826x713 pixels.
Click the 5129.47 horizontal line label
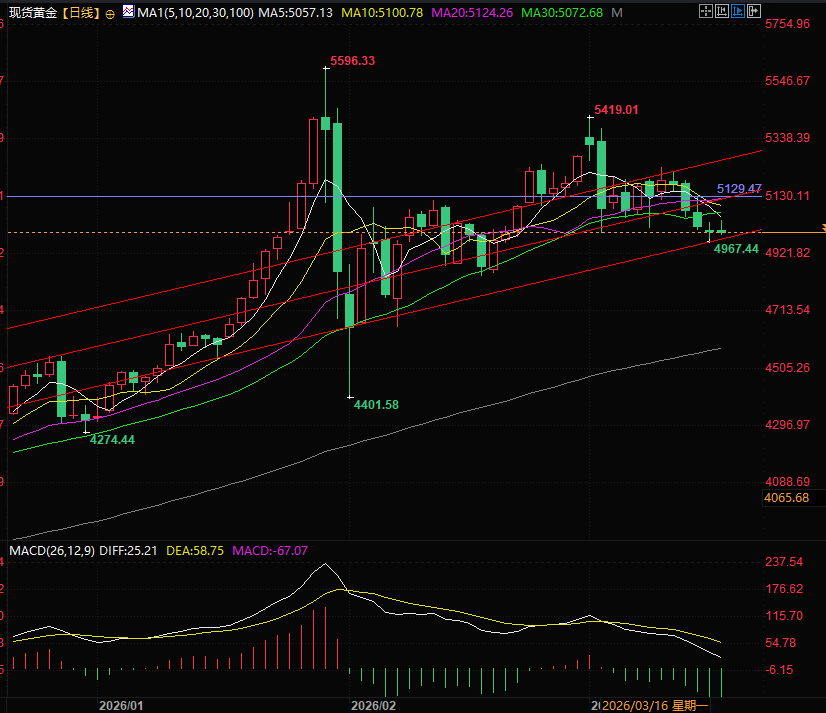[739, 188]
